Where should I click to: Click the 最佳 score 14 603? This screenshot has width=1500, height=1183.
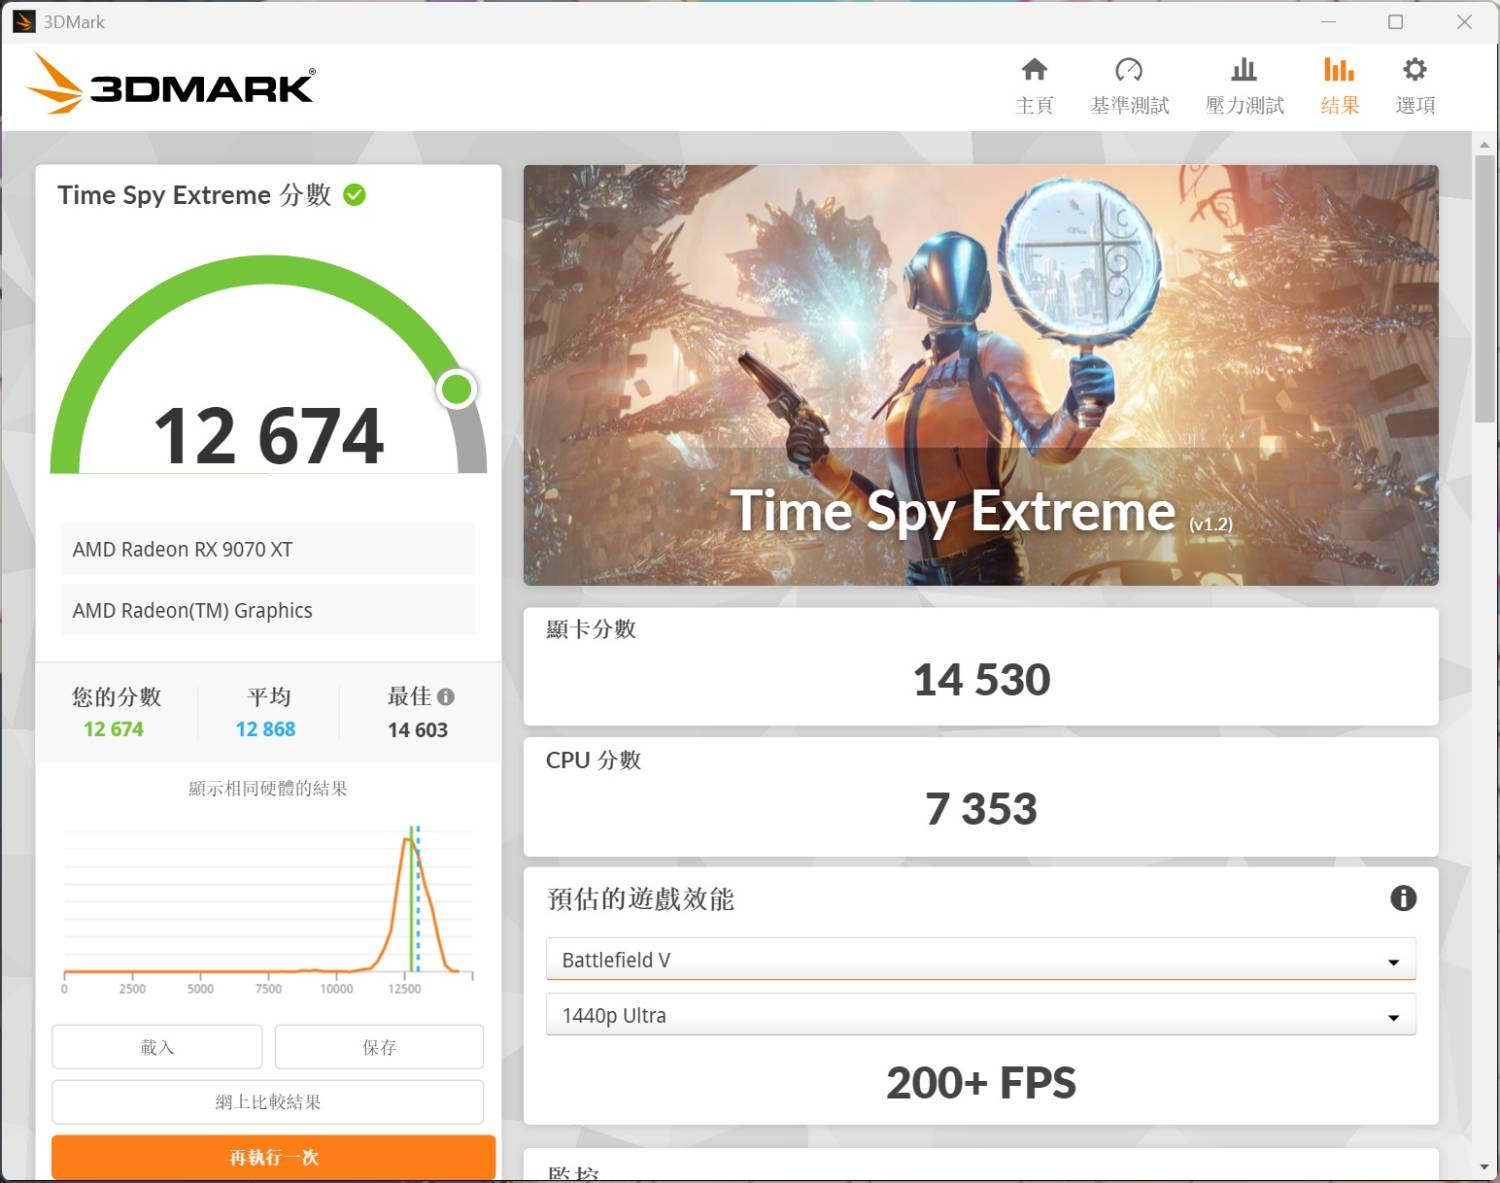(x=418, y=730)
